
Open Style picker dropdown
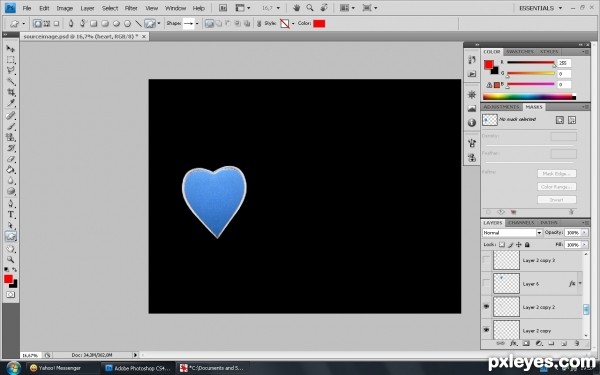click(293, 24)
